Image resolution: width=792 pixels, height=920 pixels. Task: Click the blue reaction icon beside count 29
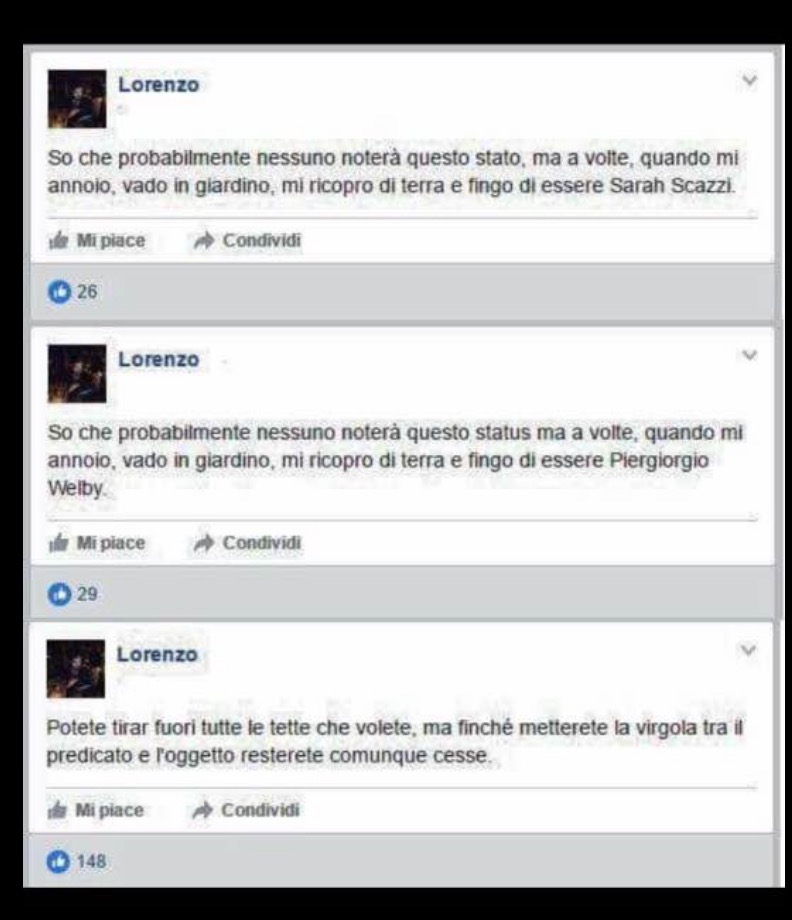point(59,594)
